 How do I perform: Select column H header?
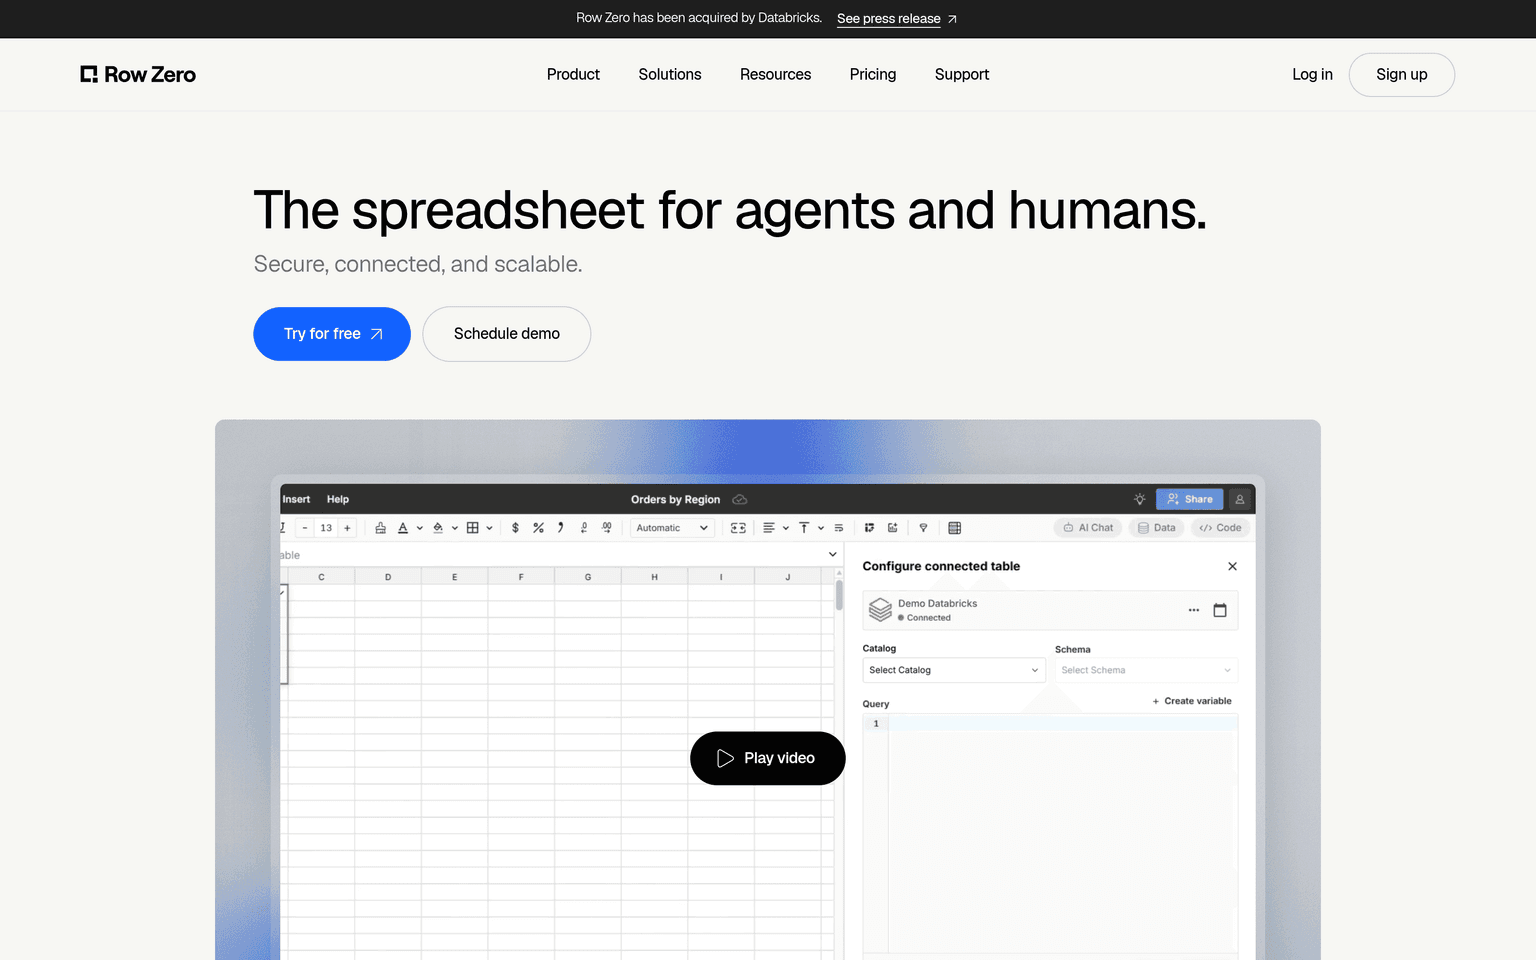654,577
